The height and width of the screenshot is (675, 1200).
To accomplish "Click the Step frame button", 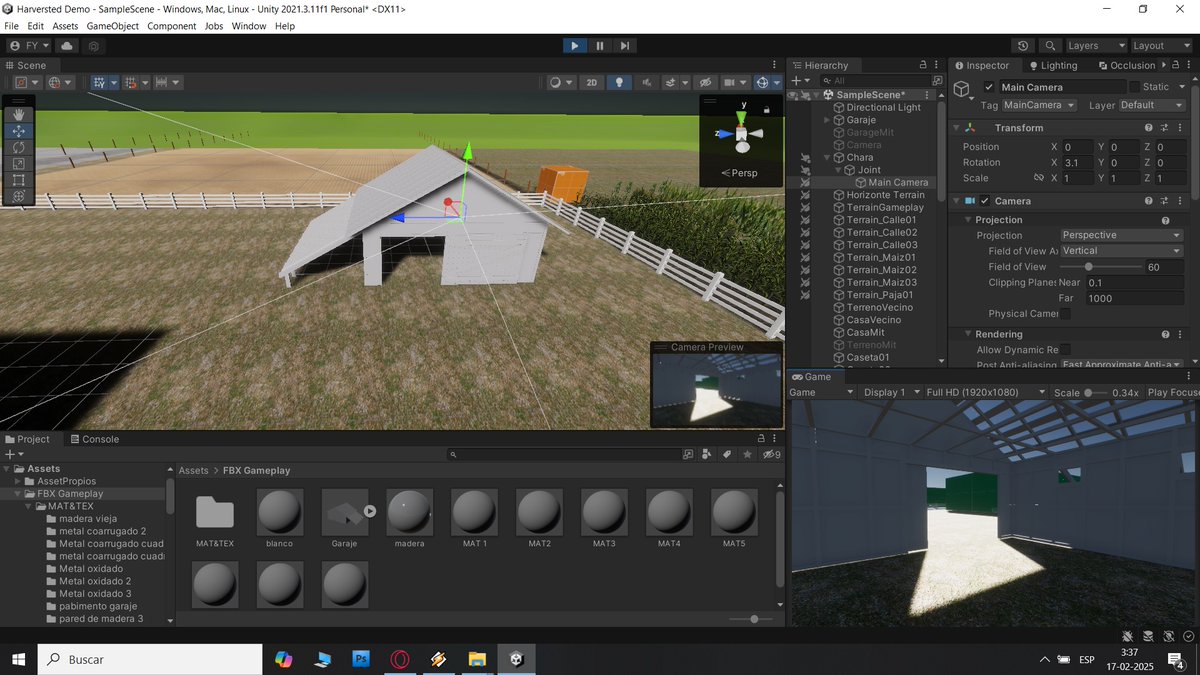I will pyautogui.click(x=624, y=45).
